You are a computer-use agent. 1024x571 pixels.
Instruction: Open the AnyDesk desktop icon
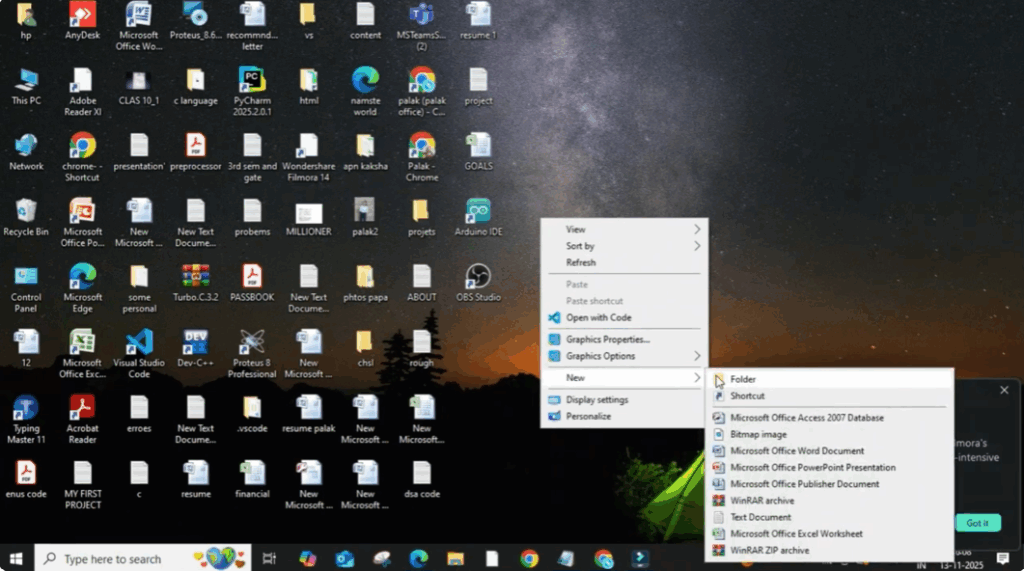pyautogui.click(x=82, y=20)
